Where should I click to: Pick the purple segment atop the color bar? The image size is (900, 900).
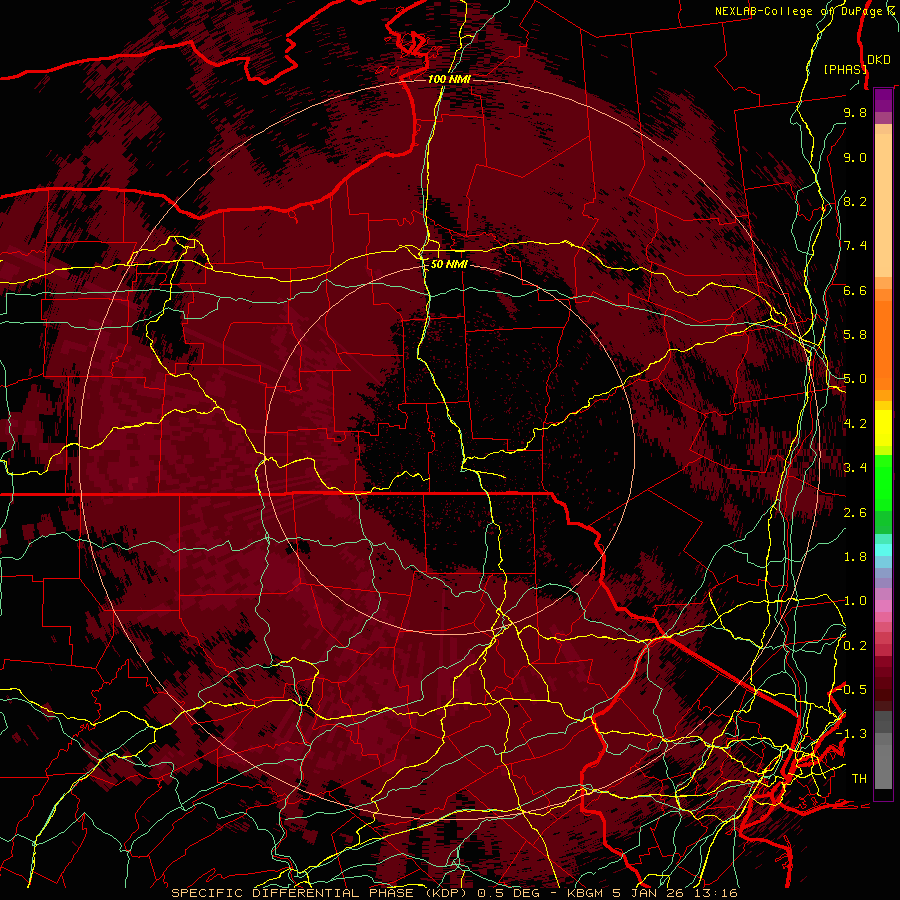[x=883, y=100]
